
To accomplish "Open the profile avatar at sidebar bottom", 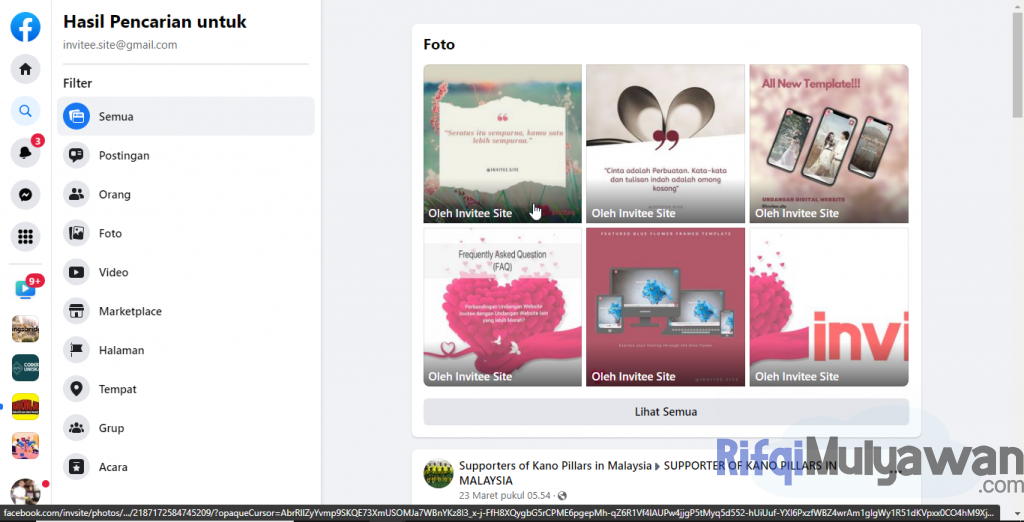I will coord(25,491).
